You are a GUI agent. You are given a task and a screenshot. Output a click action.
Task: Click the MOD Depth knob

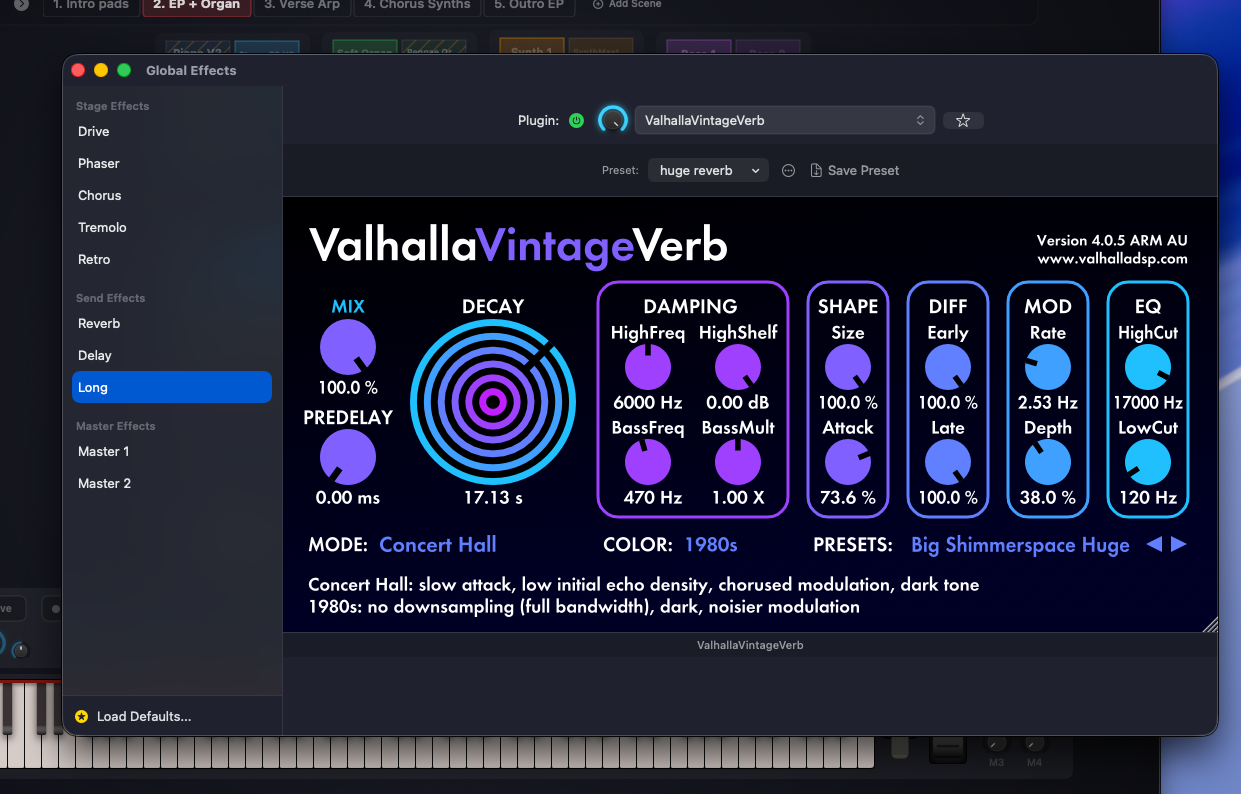pos(1048,463)
